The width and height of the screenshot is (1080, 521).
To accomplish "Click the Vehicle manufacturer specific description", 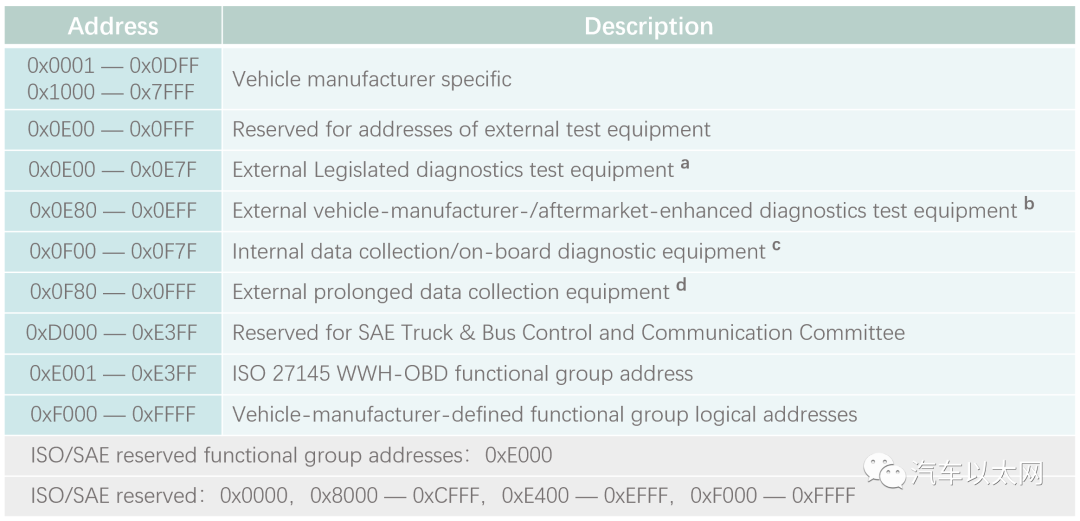I will pos(372,79).
